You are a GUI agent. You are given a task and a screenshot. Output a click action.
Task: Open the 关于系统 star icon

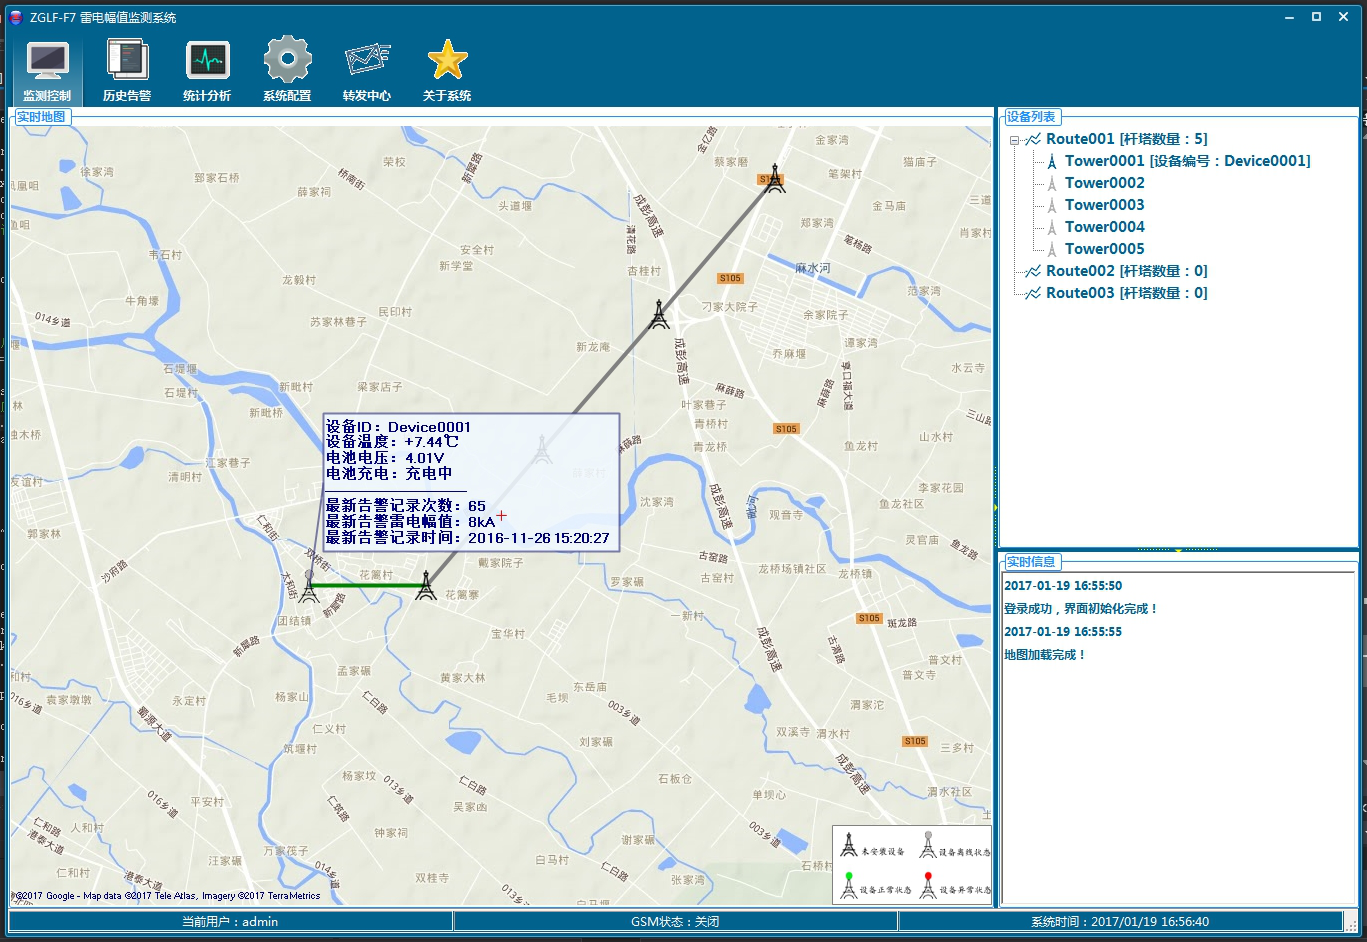coord(447,71)
